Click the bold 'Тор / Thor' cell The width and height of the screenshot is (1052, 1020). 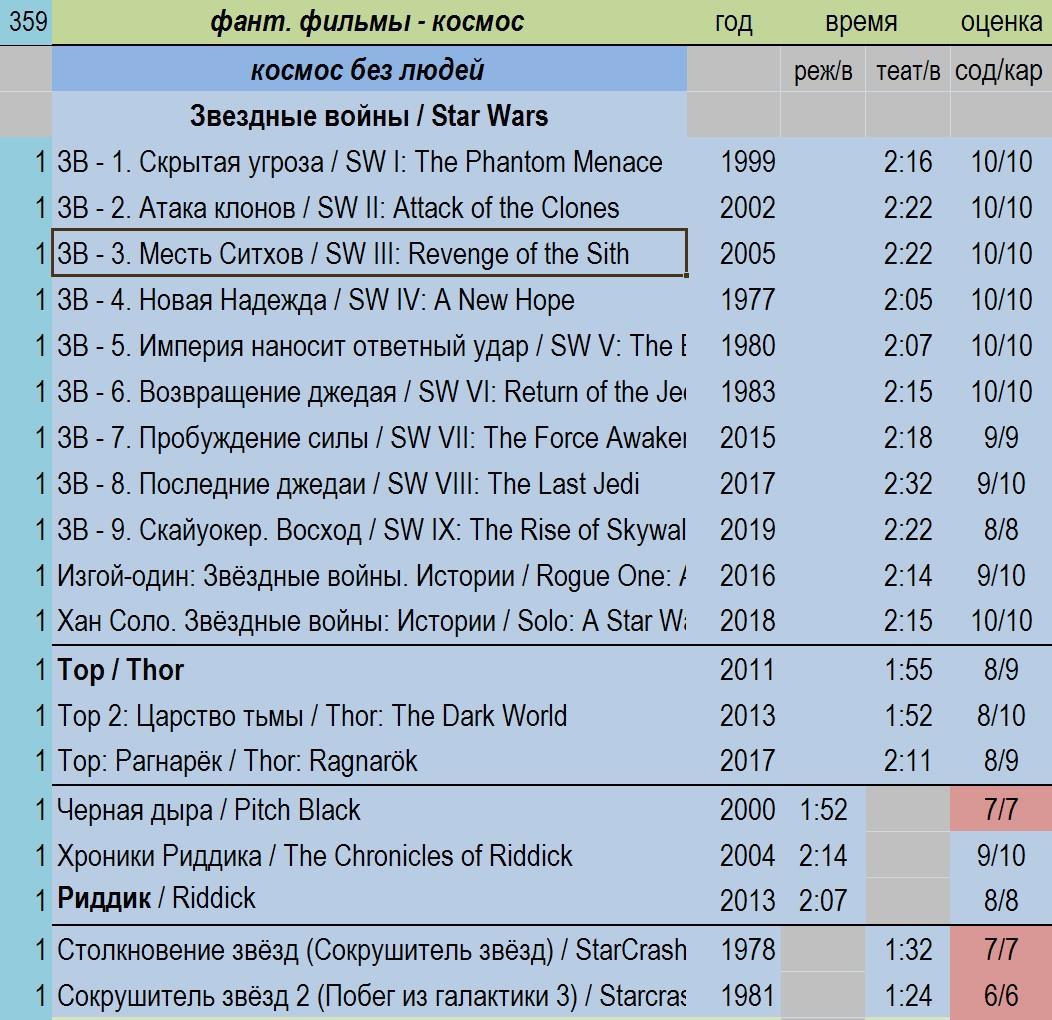pyautogui.click(x=369, y=670)
